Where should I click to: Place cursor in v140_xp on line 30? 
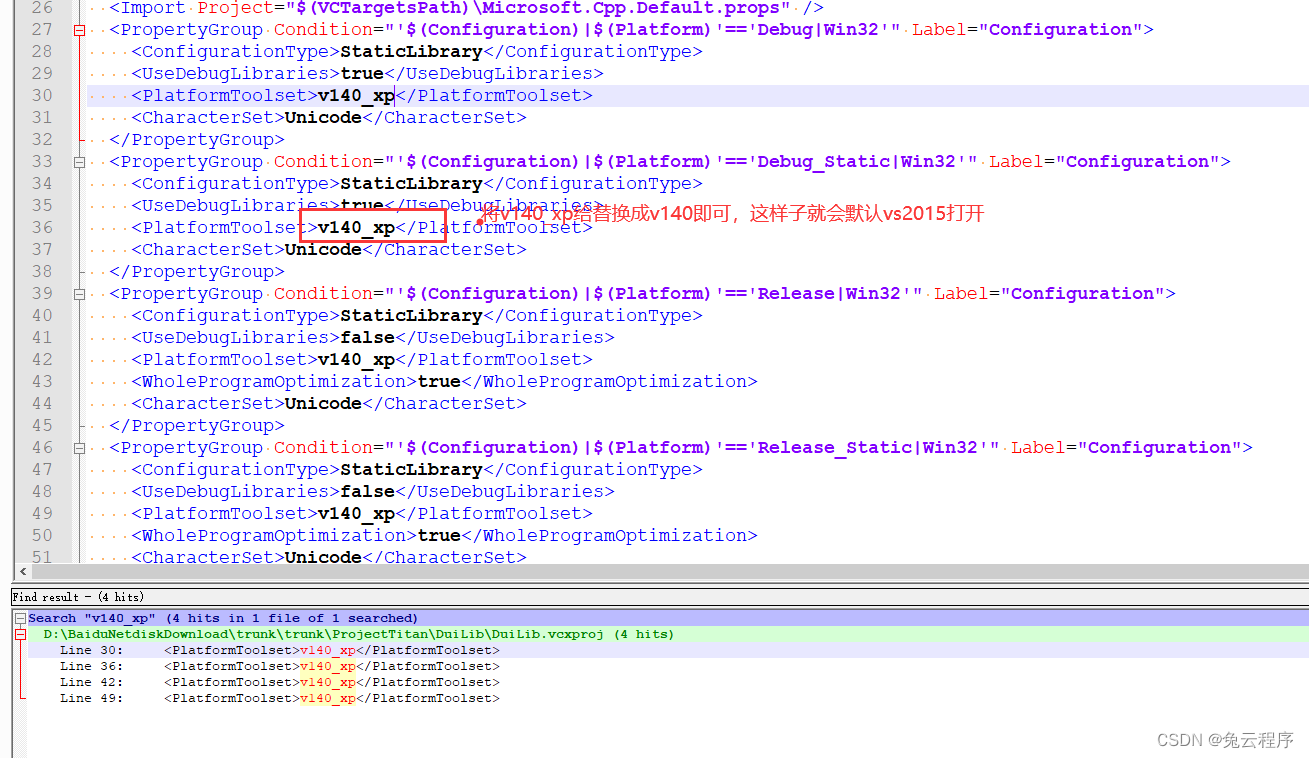point(356,96)
